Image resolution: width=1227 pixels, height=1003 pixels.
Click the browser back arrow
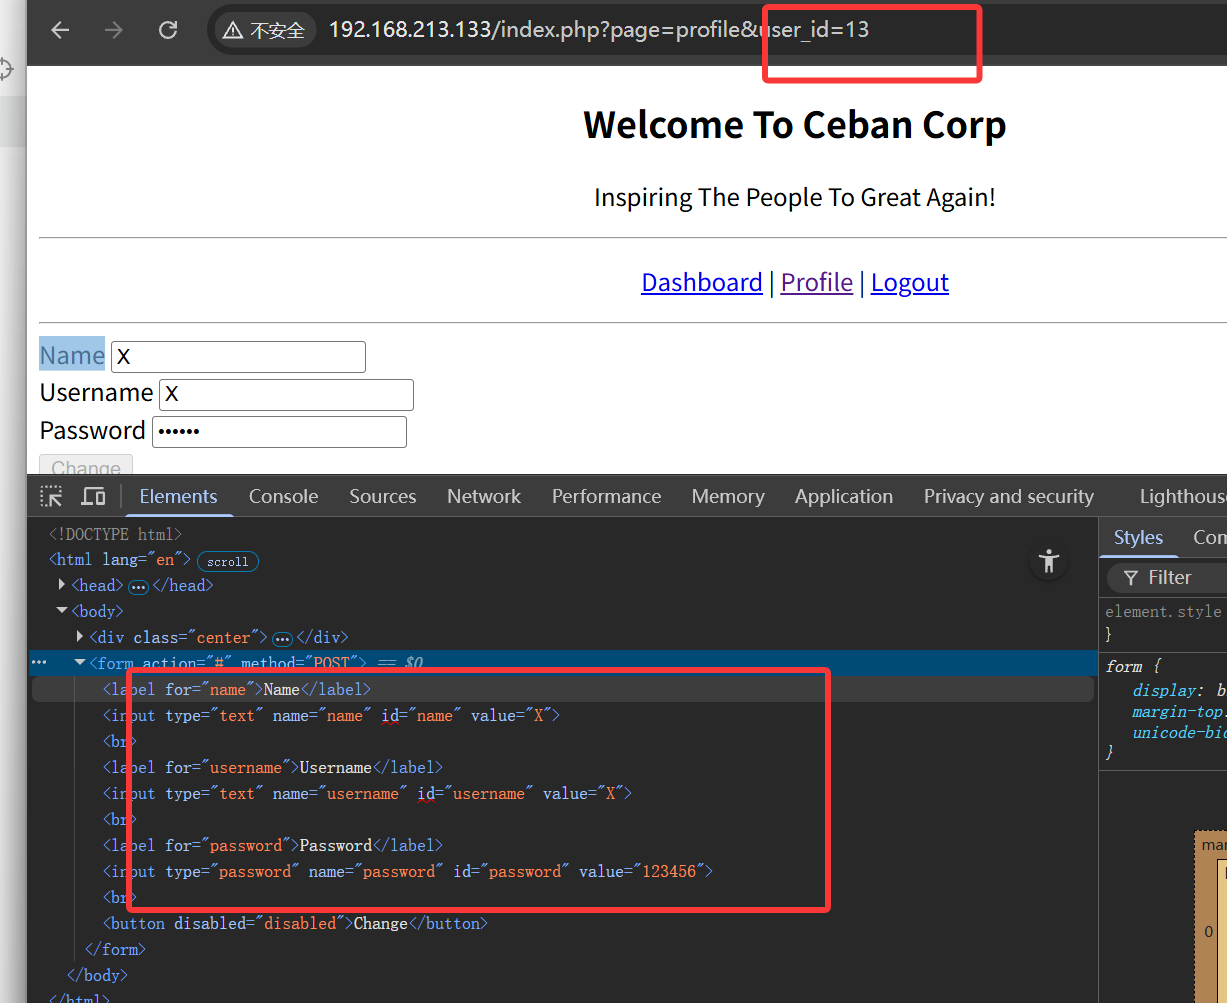pos(60,30)
